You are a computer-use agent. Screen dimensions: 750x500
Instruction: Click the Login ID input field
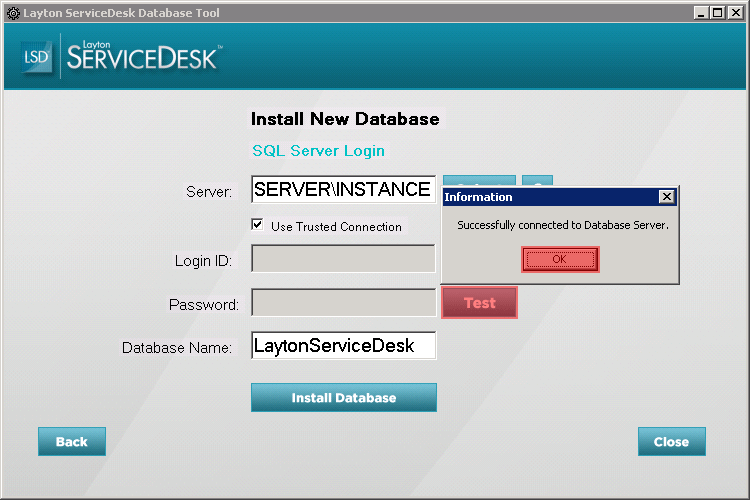point(343,258)
